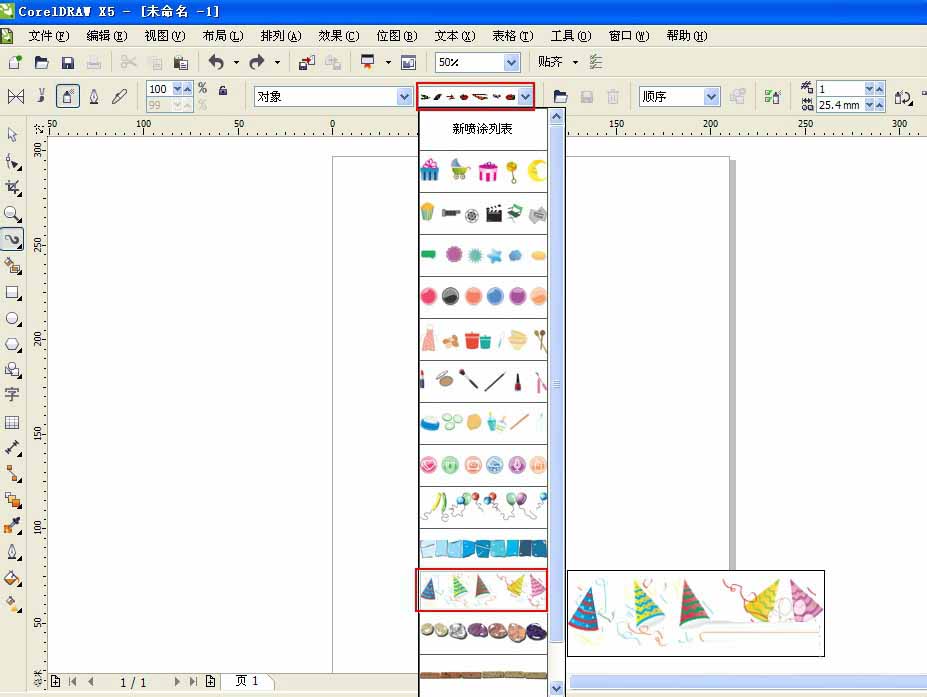Create a new document
Viewport: 927px width, 697px height.
click(15, 62)
